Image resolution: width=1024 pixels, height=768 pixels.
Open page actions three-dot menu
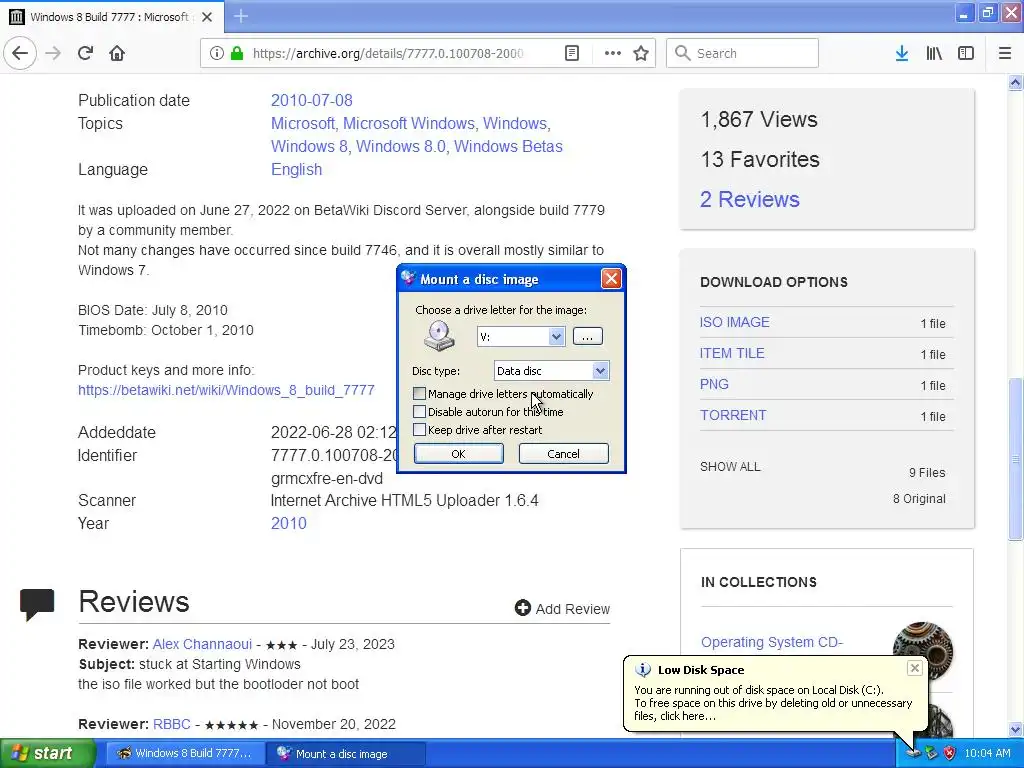coord(613,53)
